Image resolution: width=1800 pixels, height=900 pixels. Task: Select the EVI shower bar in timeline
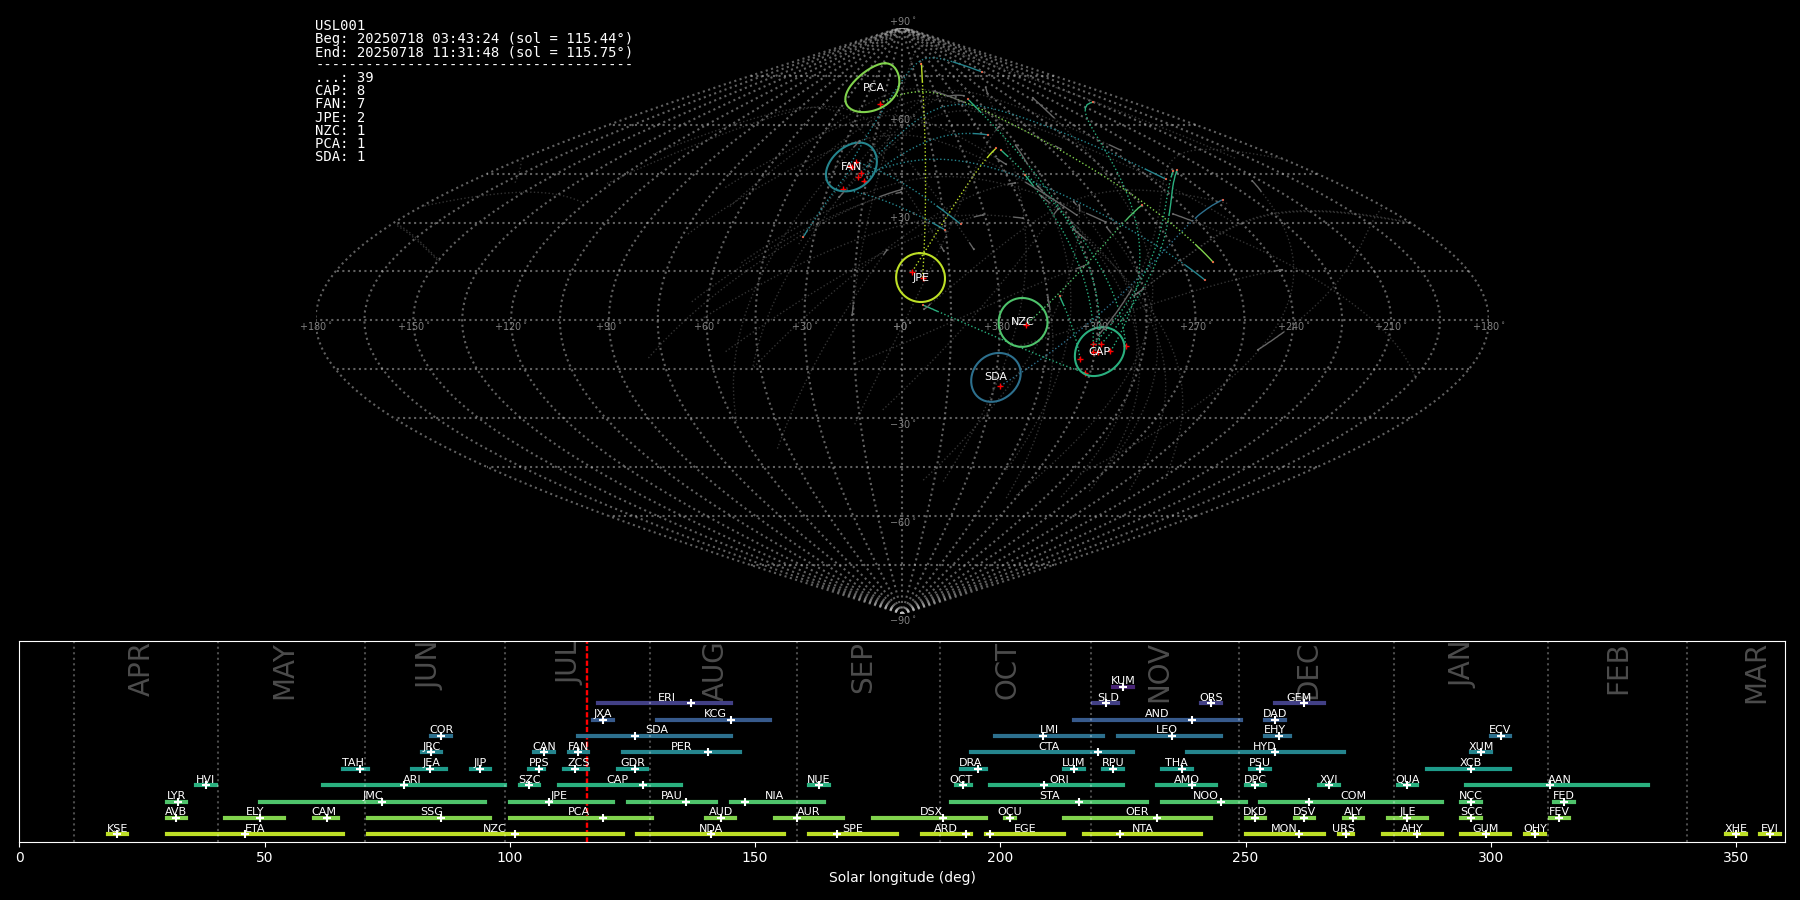click(1770, 834)
